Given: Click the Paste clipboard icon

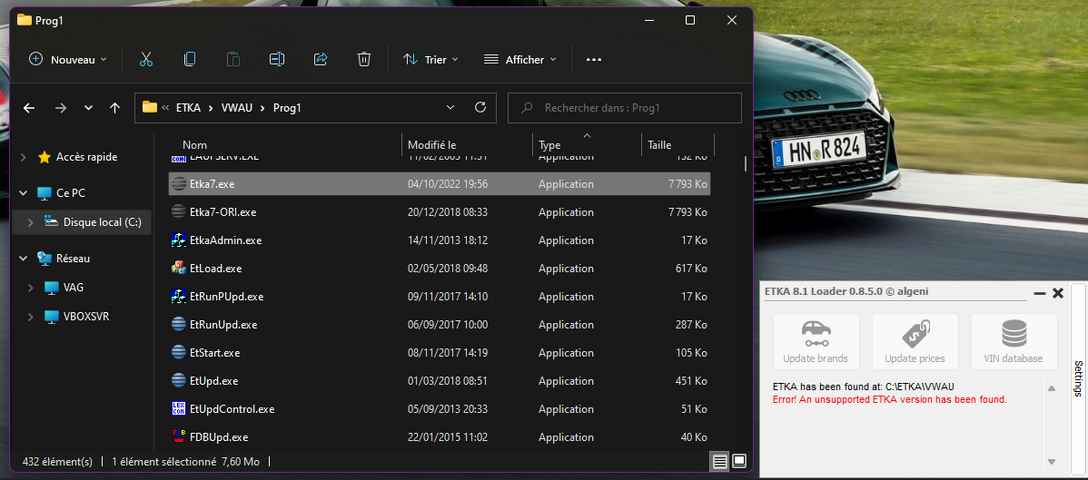Looking at the screenshot, I should 233,60.
